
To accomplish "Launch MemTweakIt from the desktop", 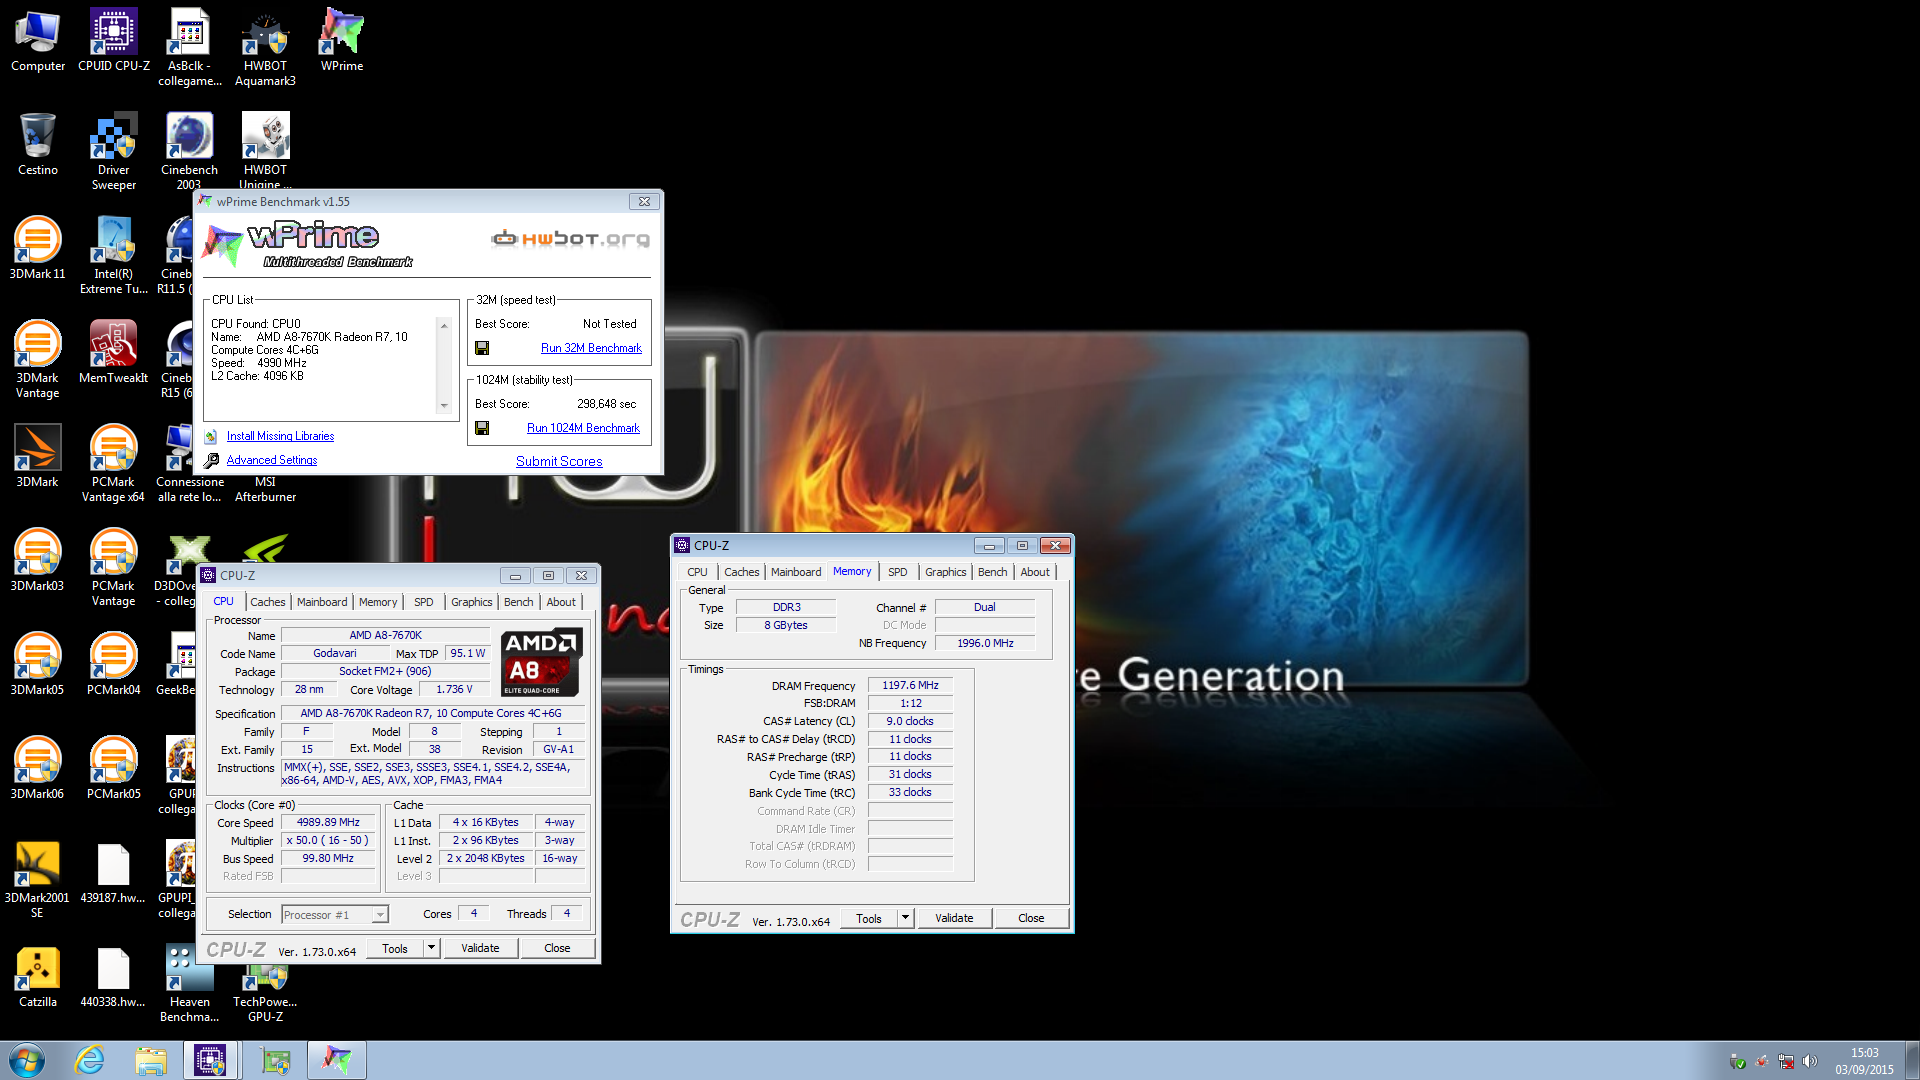I will (x=114, y=353).
